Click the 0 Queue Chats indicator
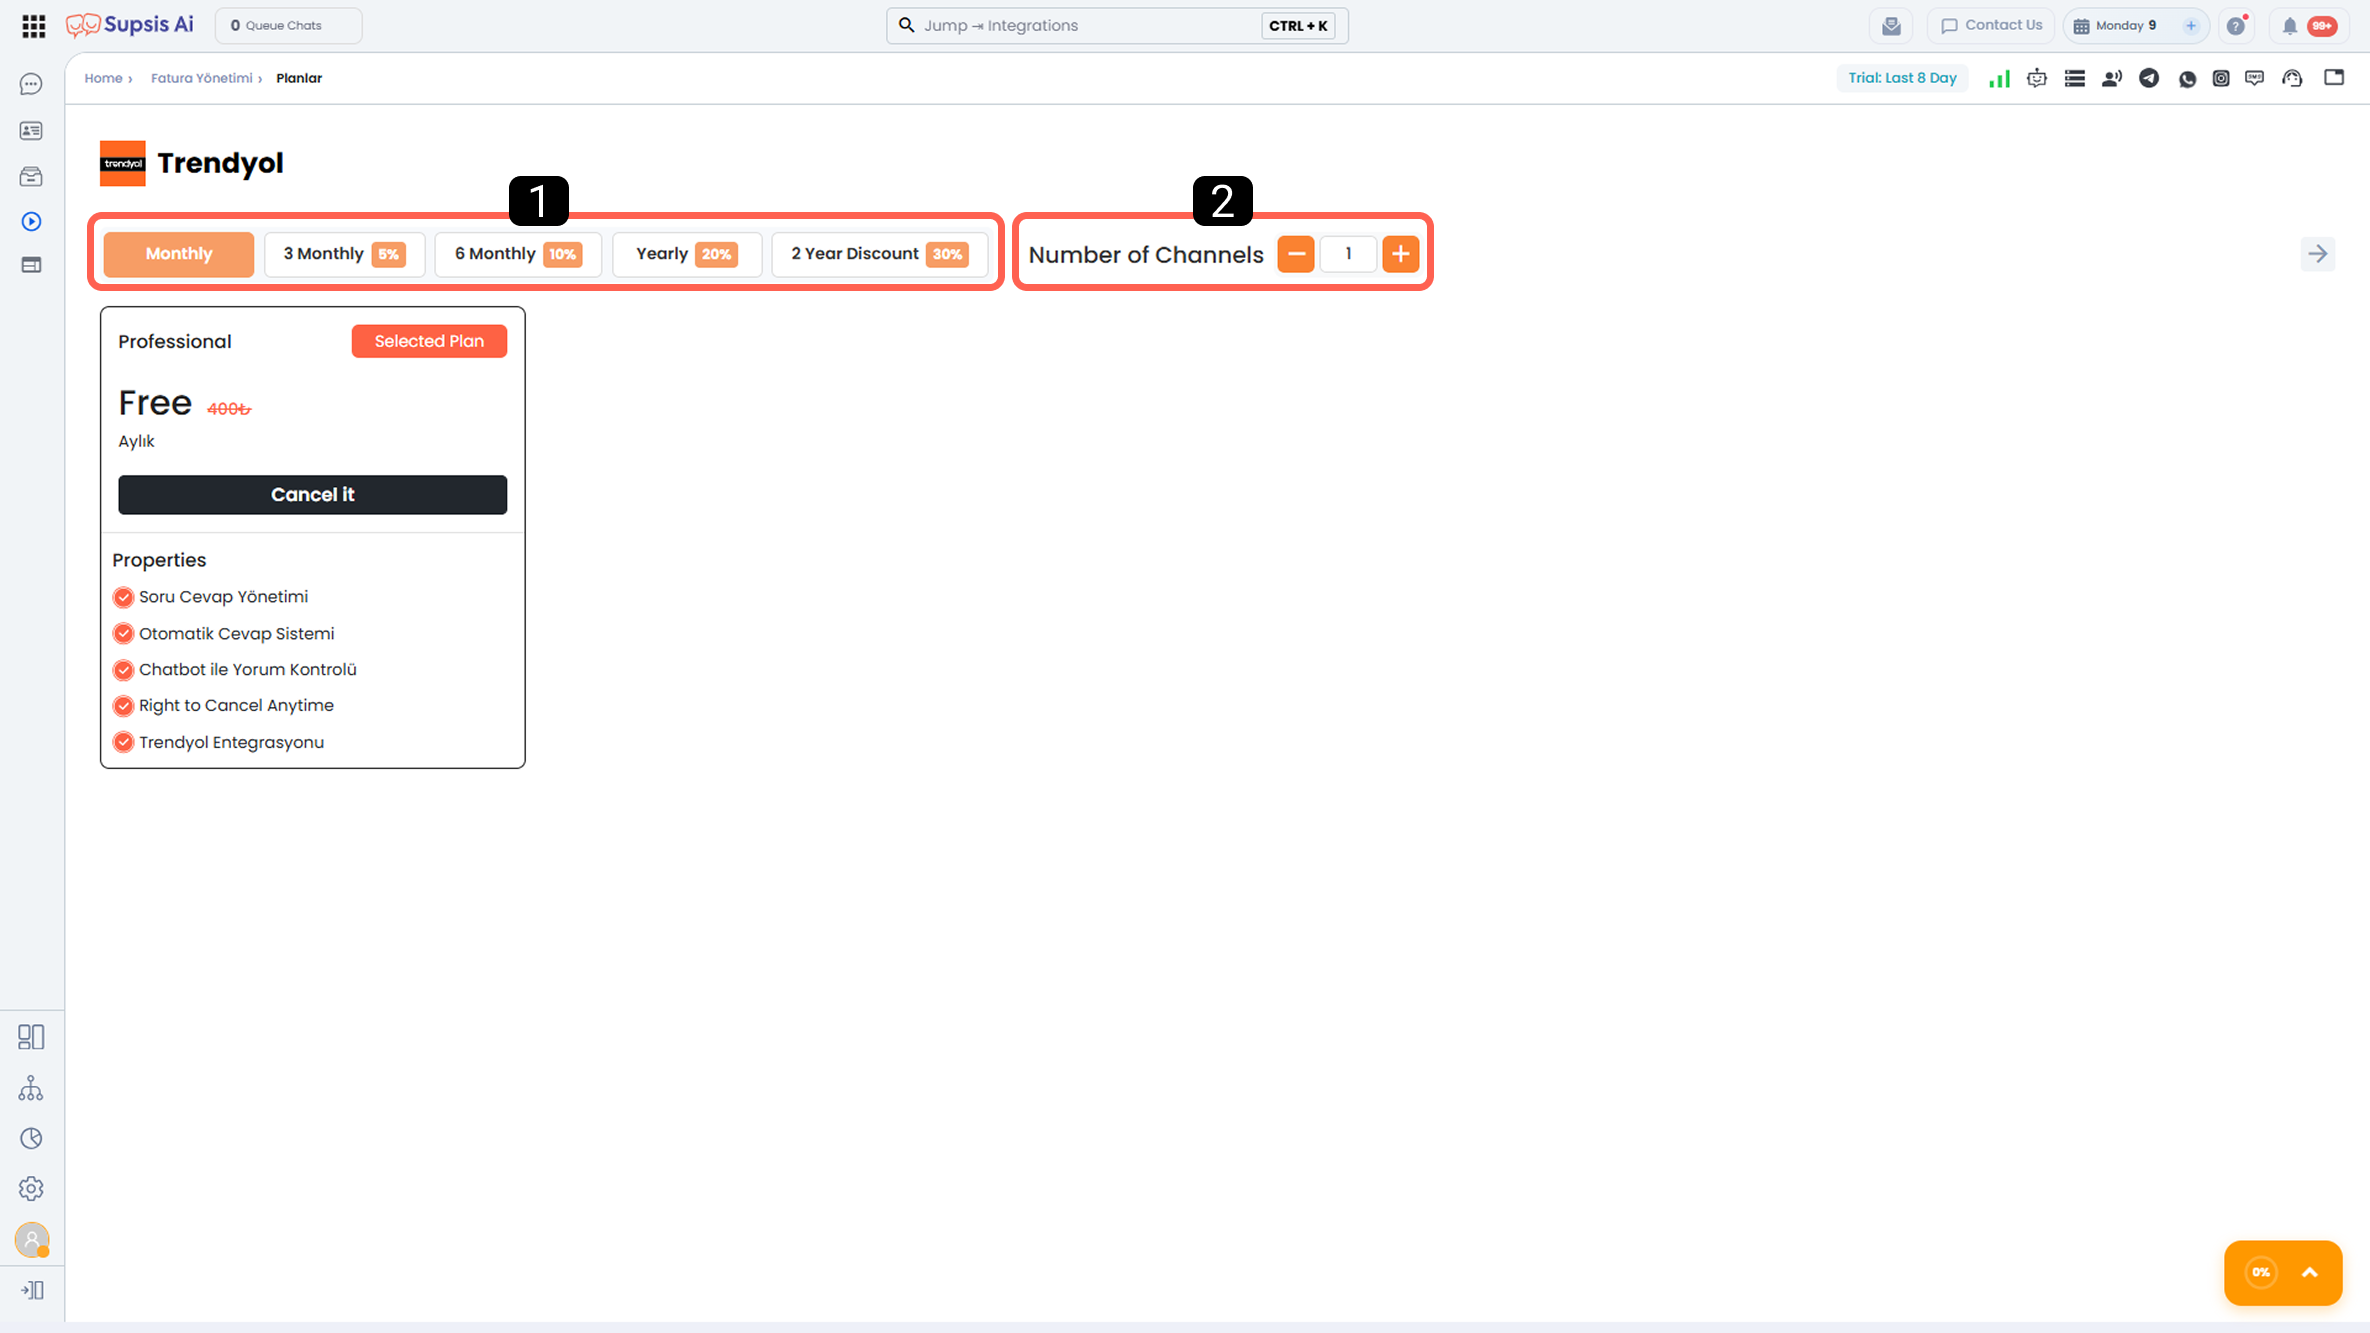2370x1333 pixels. point(288,26)
